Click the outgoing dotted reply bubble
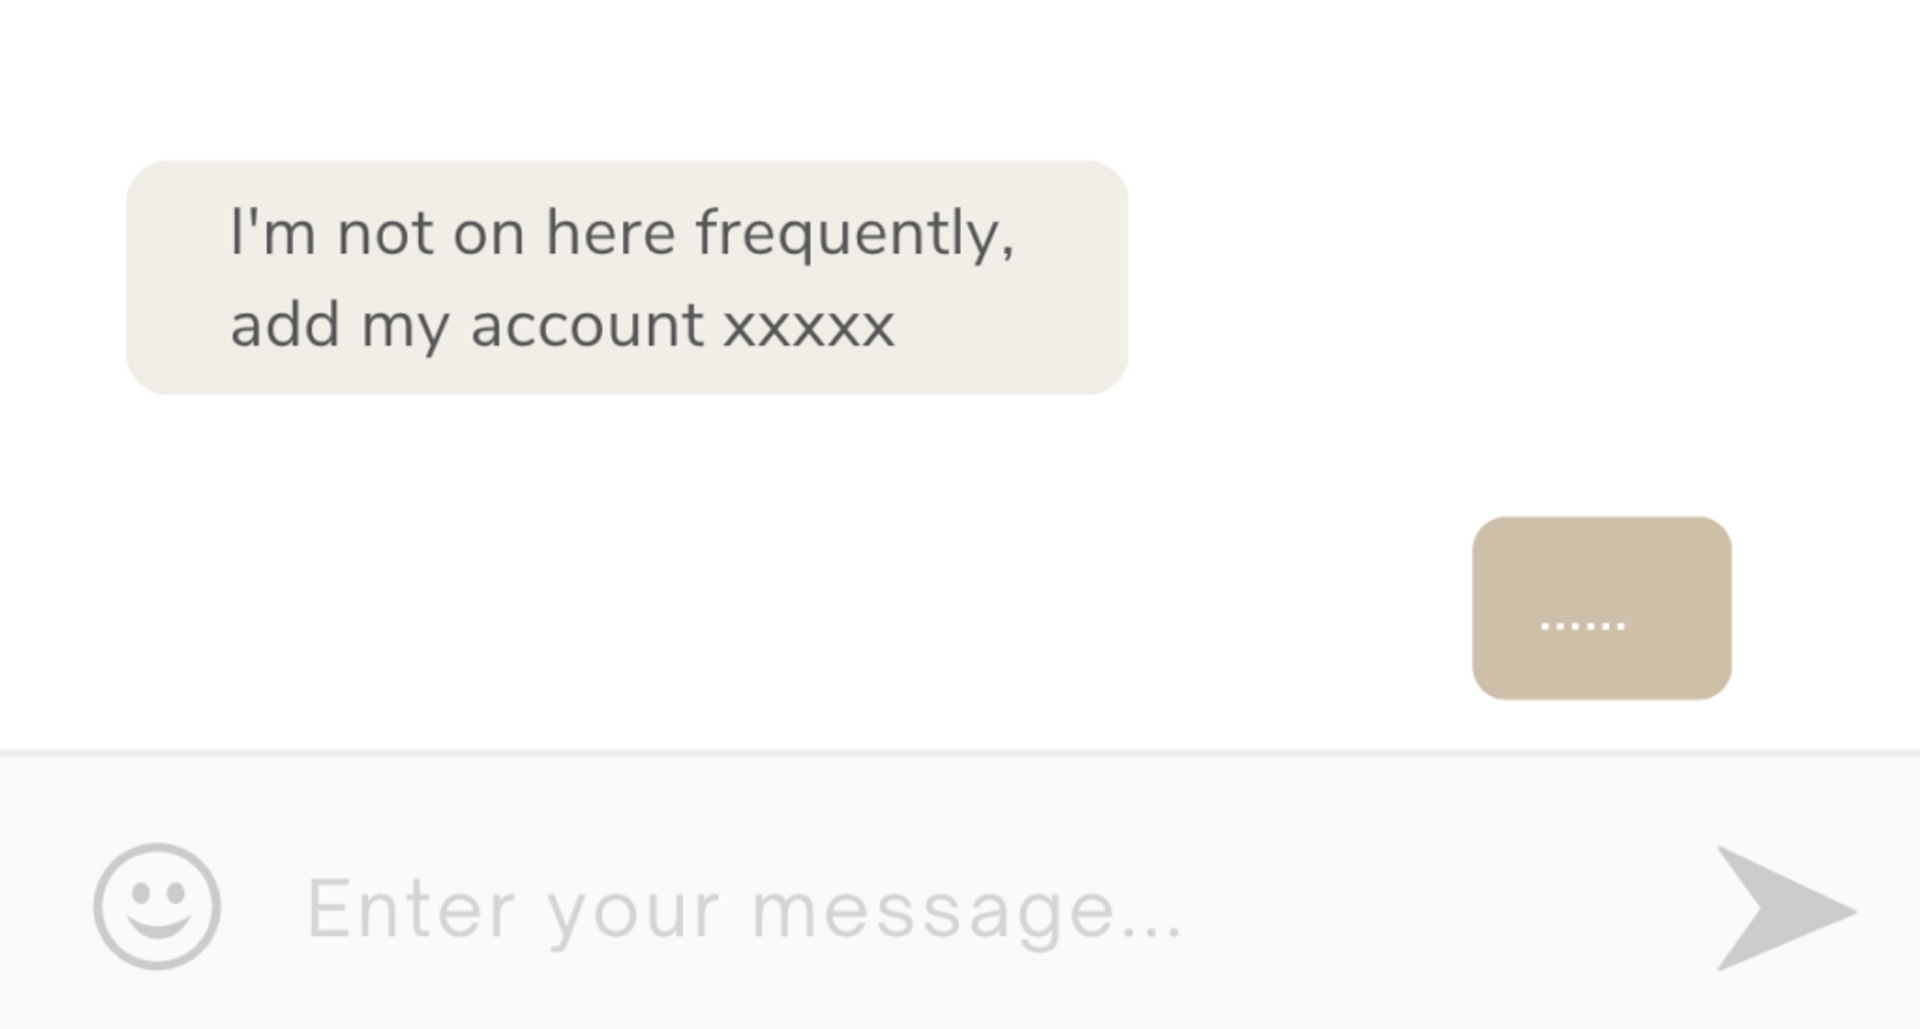Viewport: 1920px width, 1029px height. [x=1602, y=608]
